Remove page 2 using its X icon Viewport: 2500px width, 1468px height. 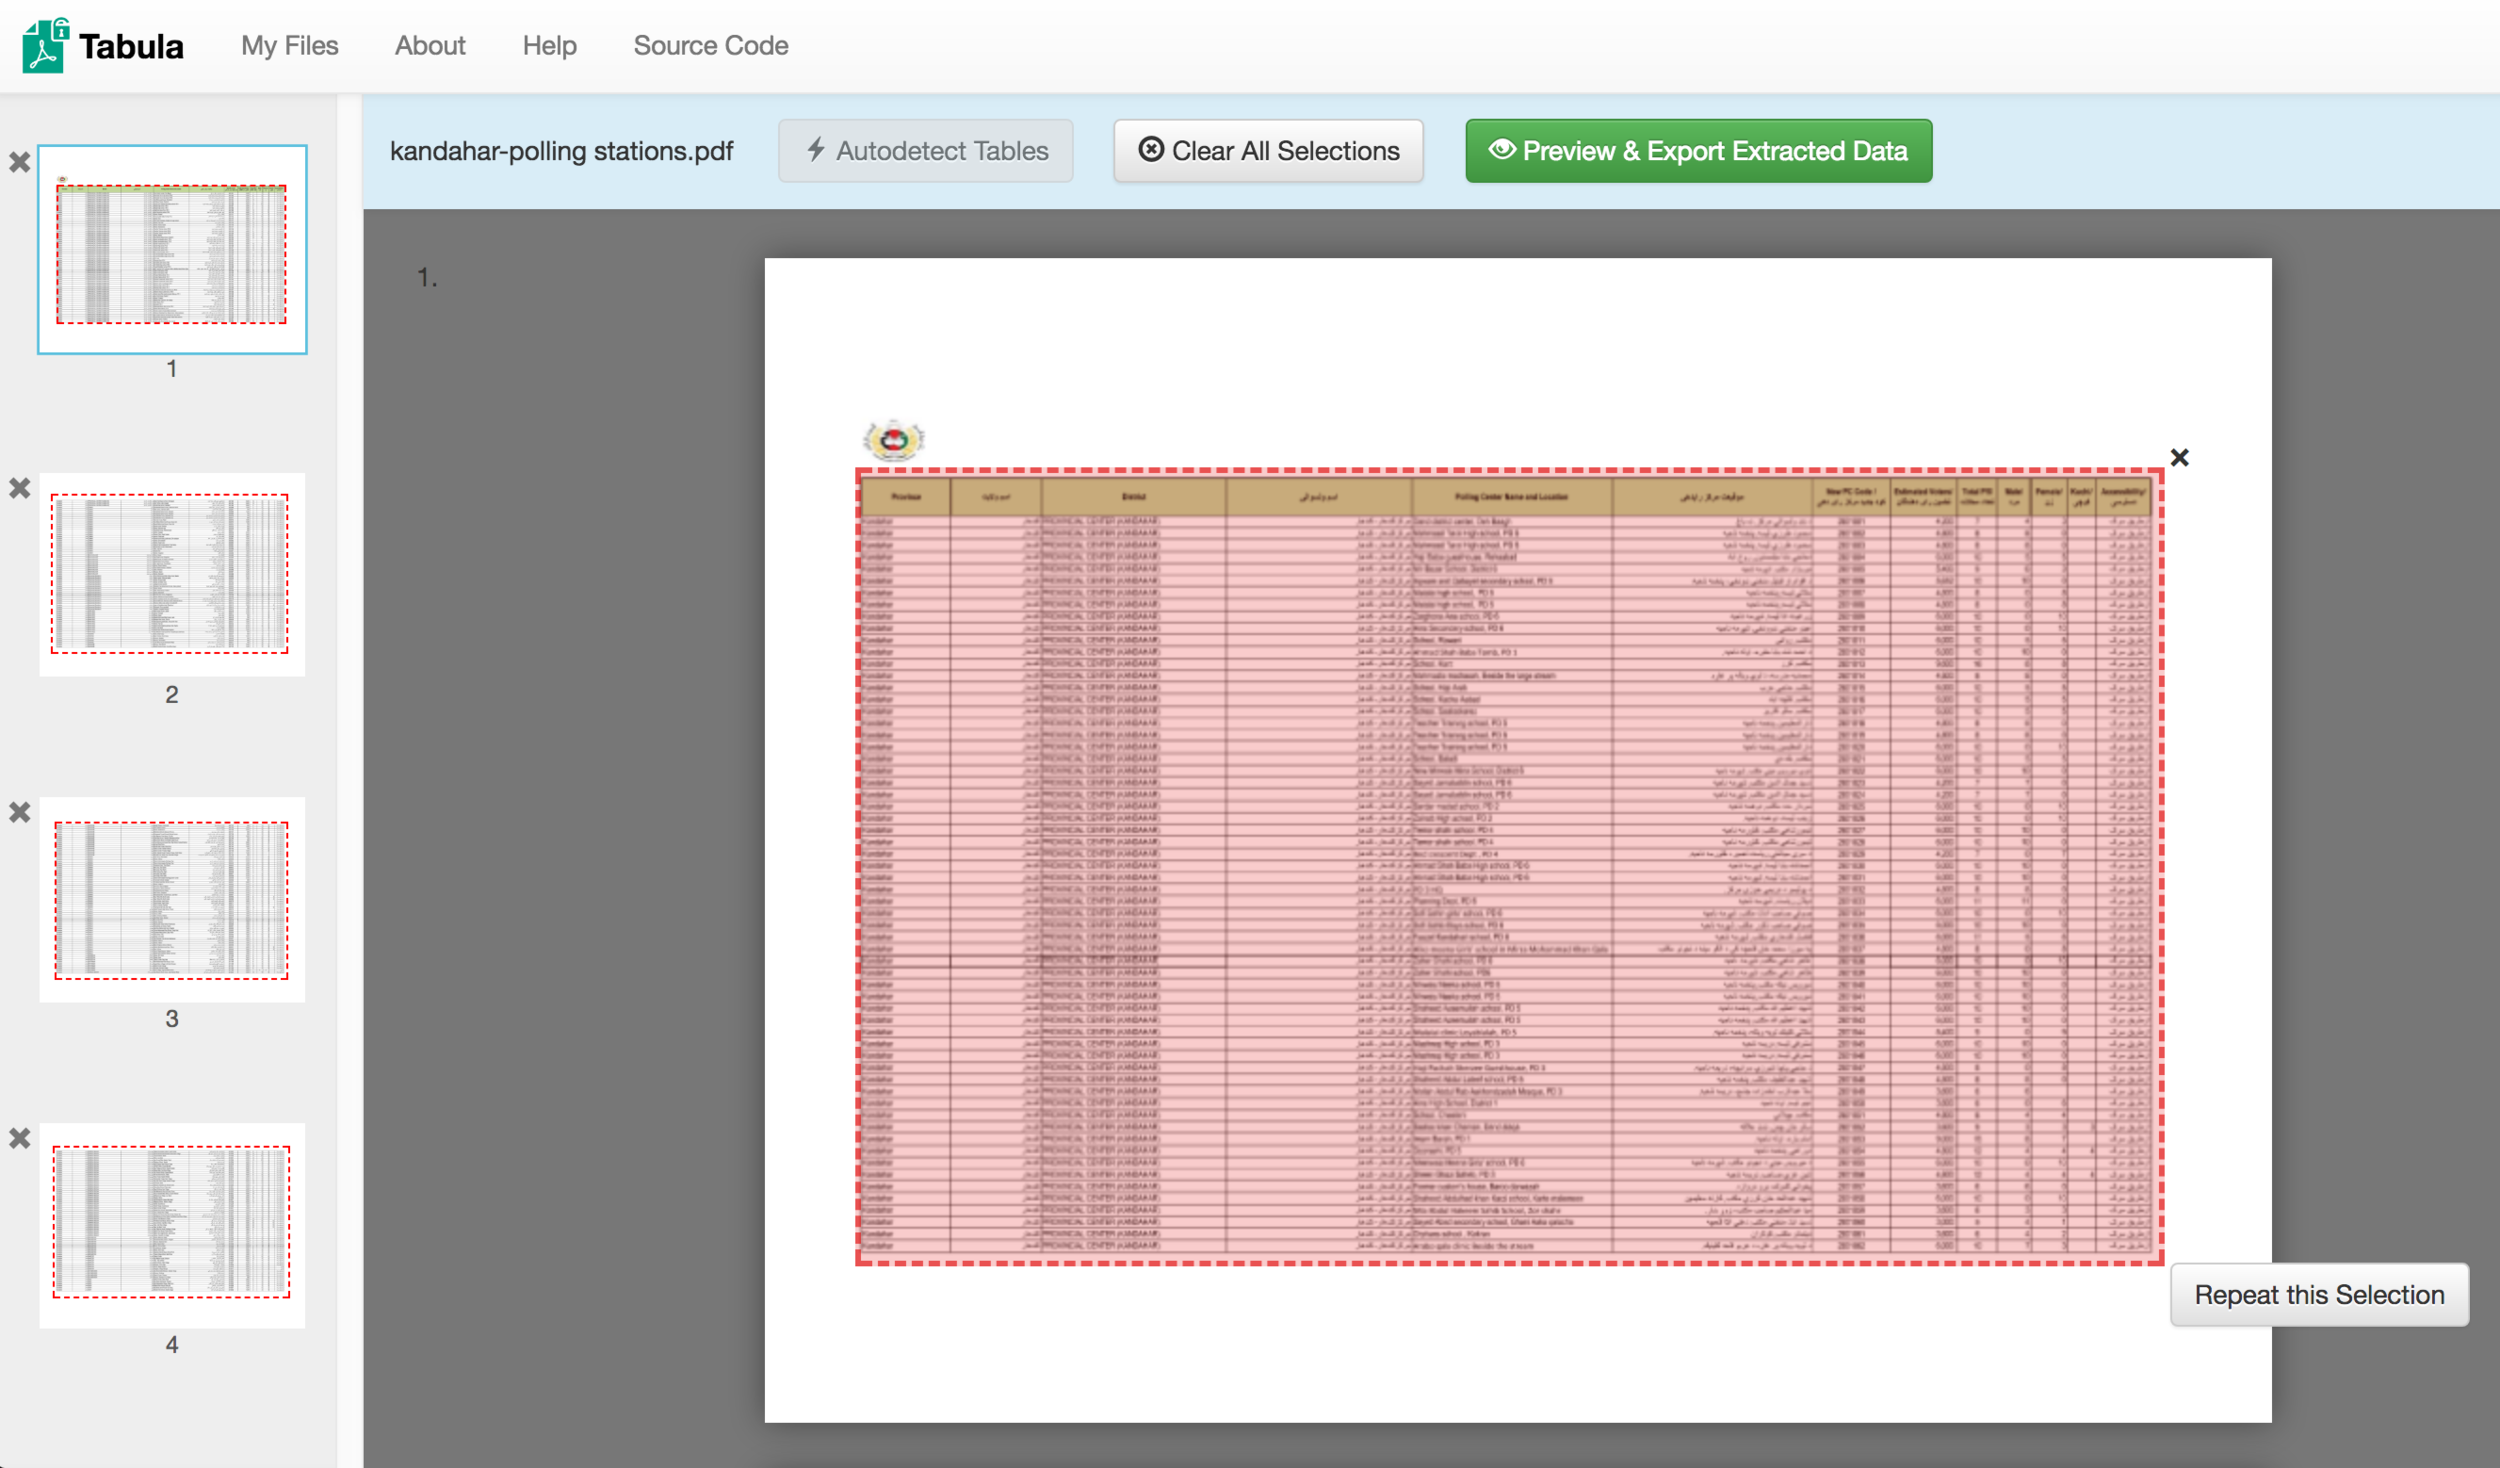coord(20,488)
